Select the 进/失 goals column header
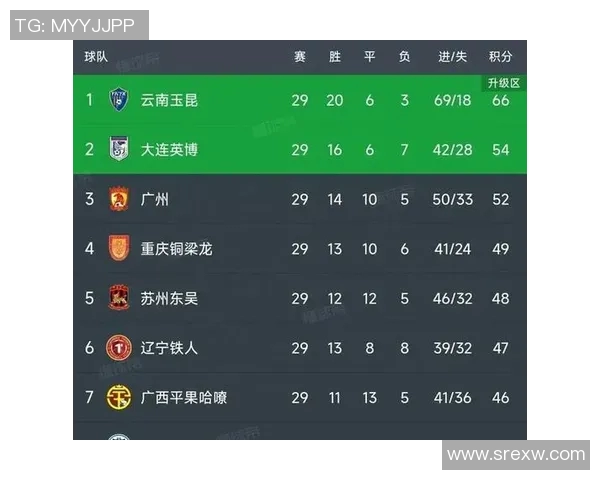Screen dimensions: 600x480 coord(452,57)
